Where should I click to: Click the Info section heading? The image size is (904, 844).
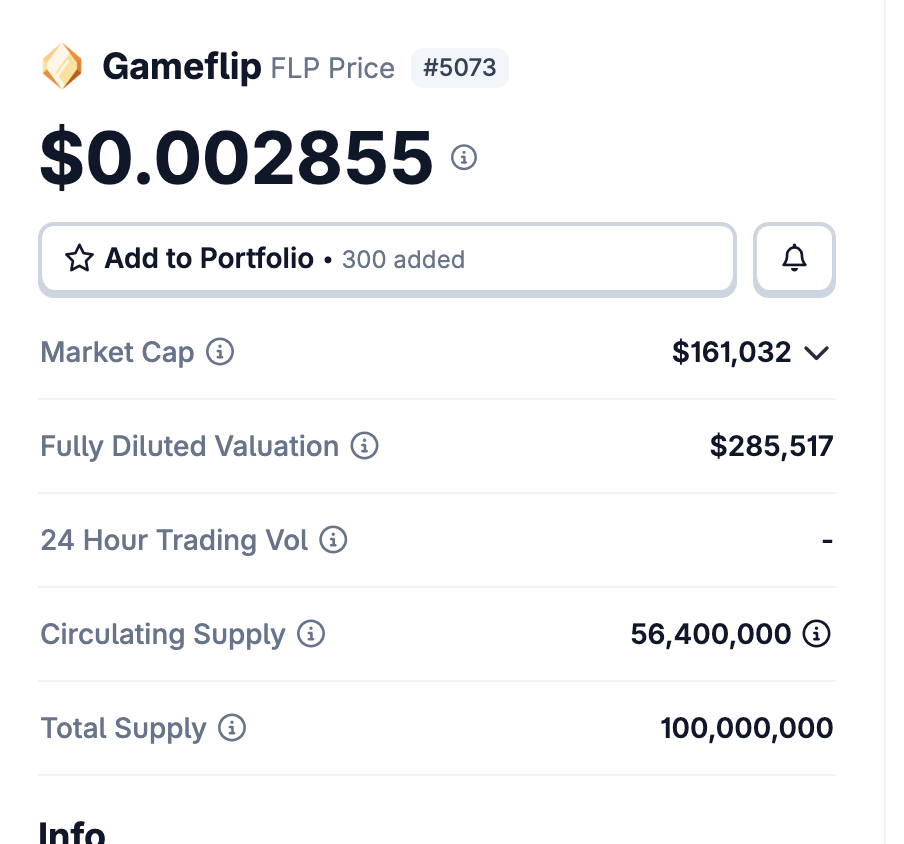pos(72,832)
